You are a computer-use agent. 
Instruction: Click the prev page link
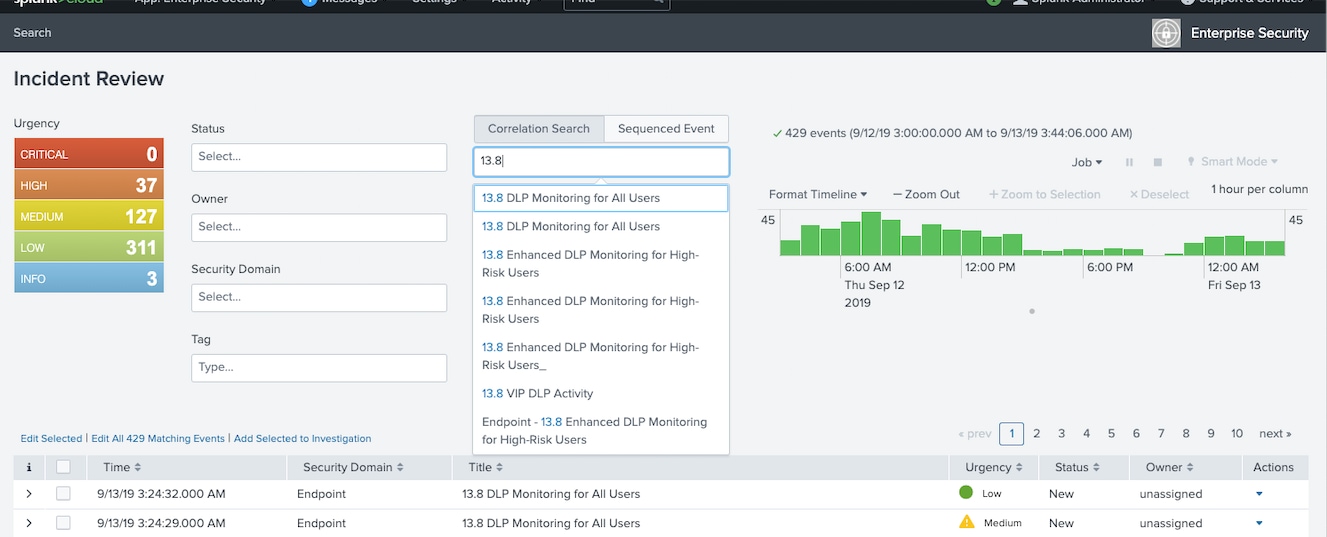(974, 433)
